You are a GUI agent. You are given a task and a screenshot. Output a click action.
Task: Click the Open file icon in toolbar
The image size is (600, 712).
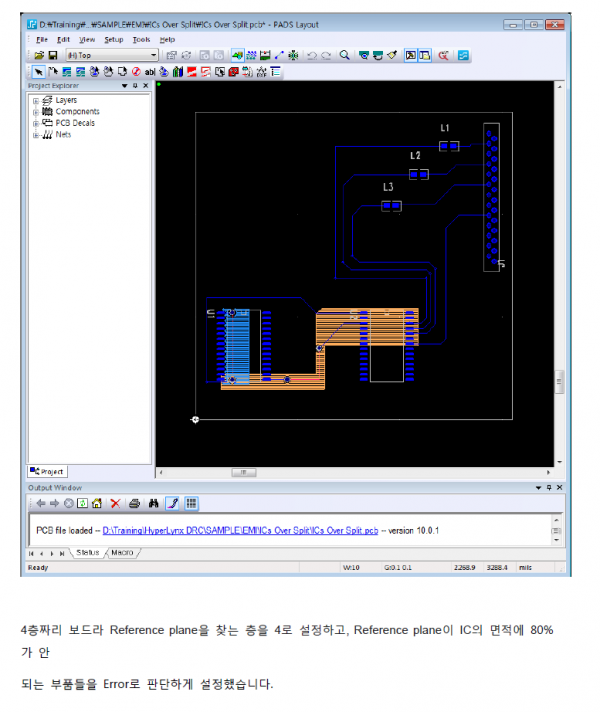pyautogui.click(x=39, y=55)
